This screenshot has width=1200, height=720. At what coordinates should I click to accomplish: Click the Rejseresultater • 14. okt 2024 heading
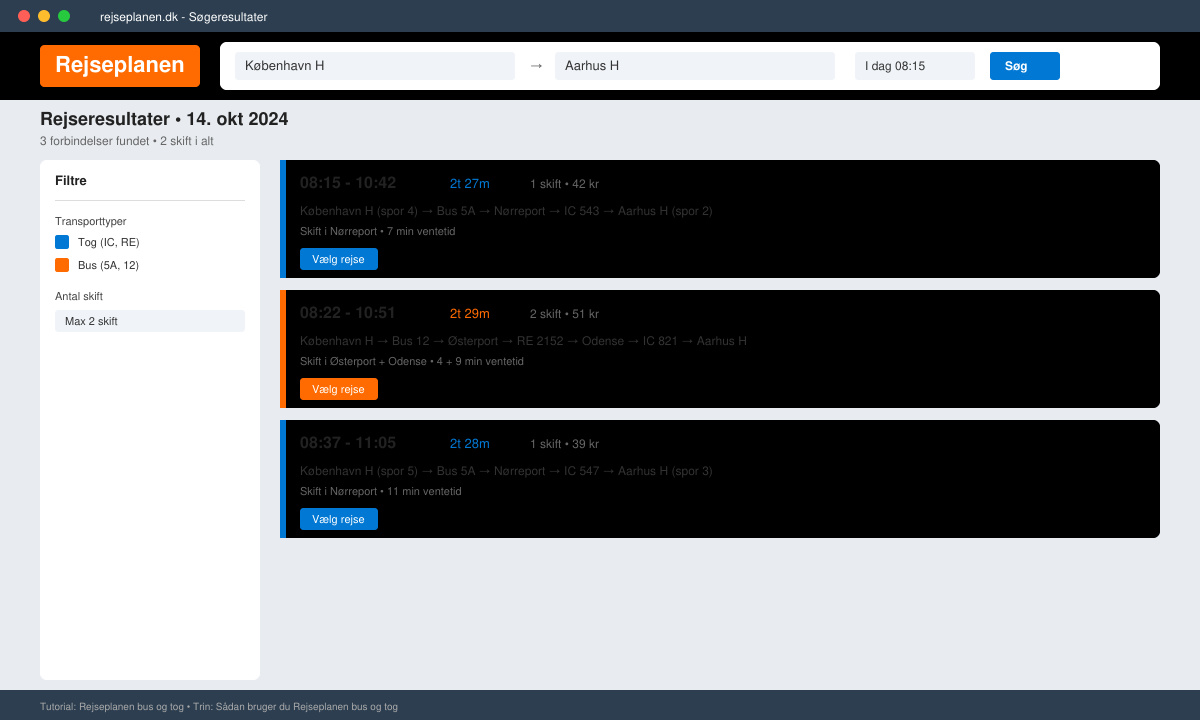(x=164, y=119)
